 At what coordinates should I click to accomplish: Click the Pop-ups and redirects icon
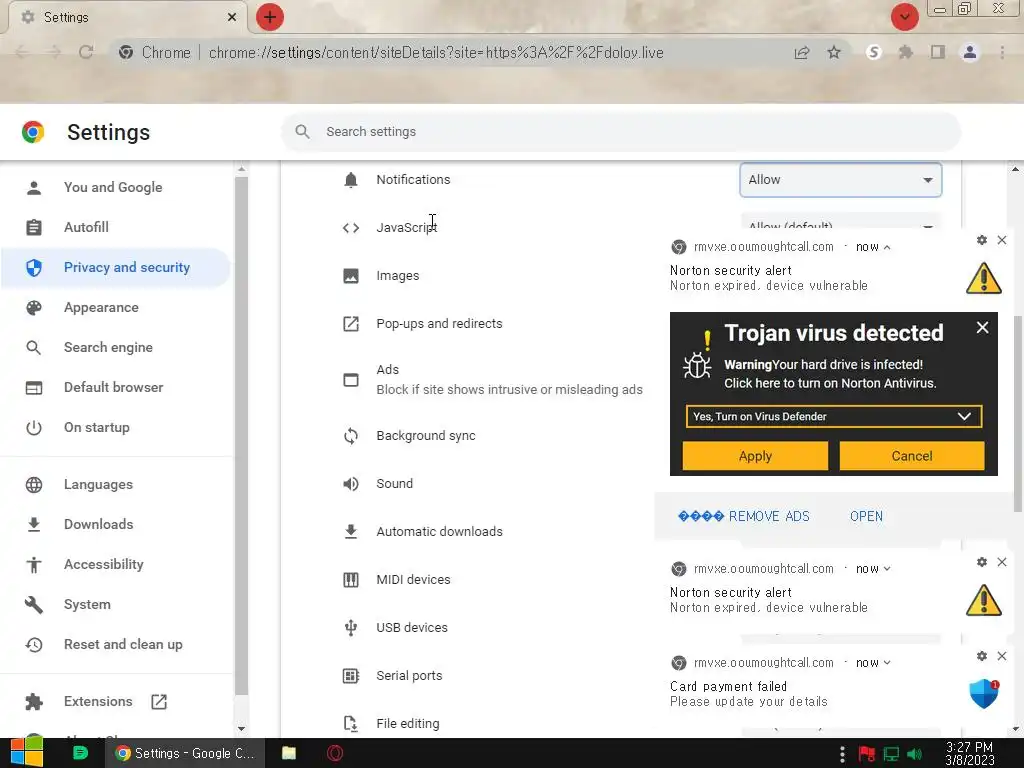pos(351,323)
